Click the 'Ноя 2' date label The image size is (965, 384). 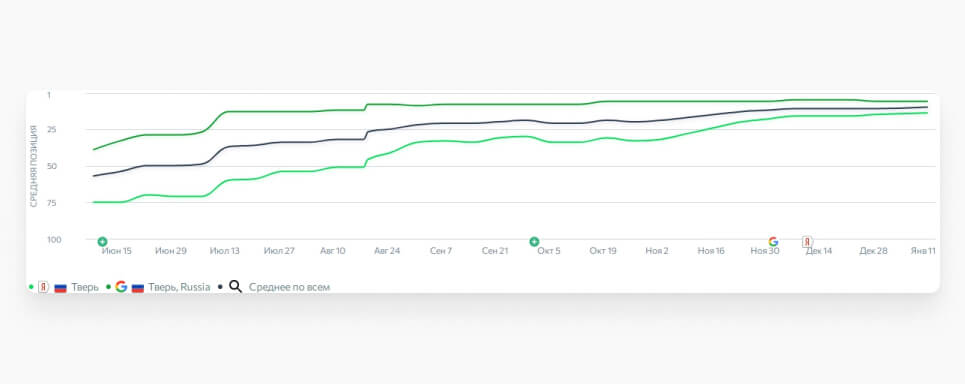(x=657, y=251)
